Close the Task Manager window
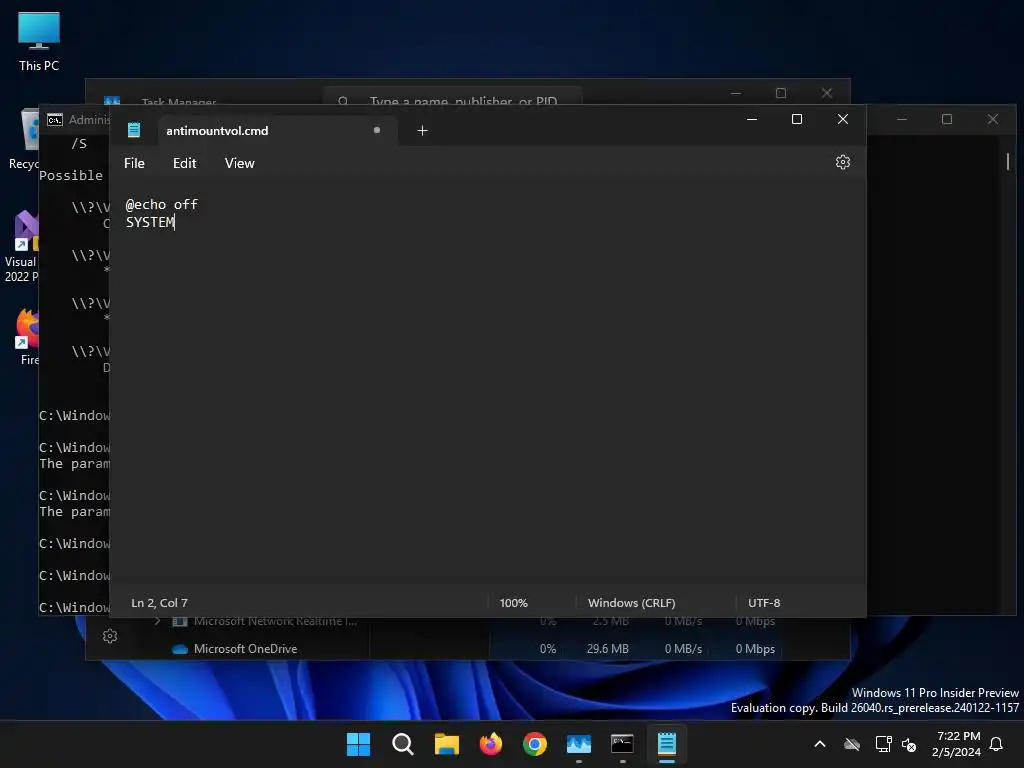Image resolution: width=1024 pixels, height=768 pixels. tap(827, 93)
